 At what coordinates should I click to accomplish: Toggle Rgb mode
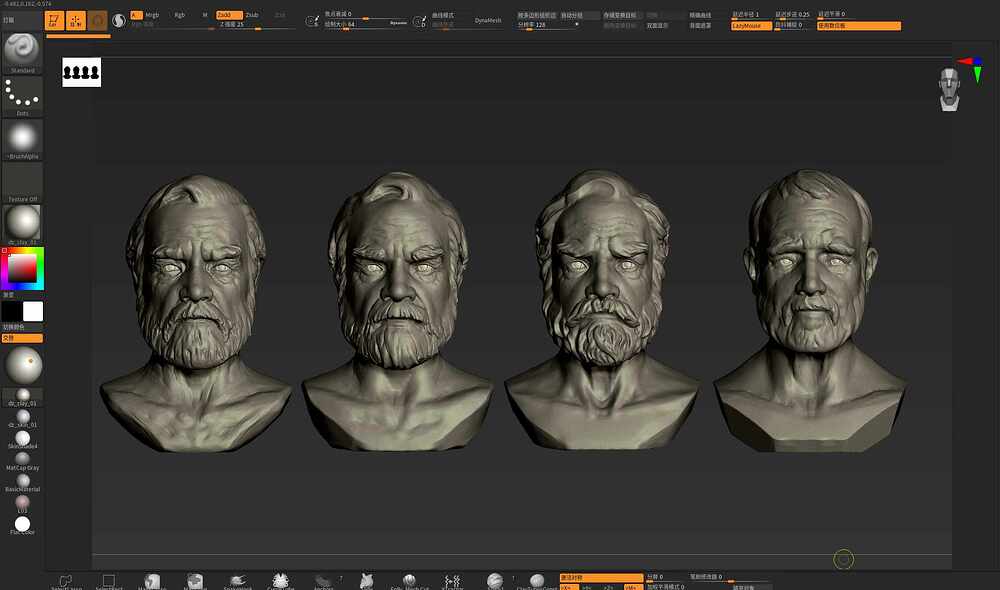[x=180, y=15]
